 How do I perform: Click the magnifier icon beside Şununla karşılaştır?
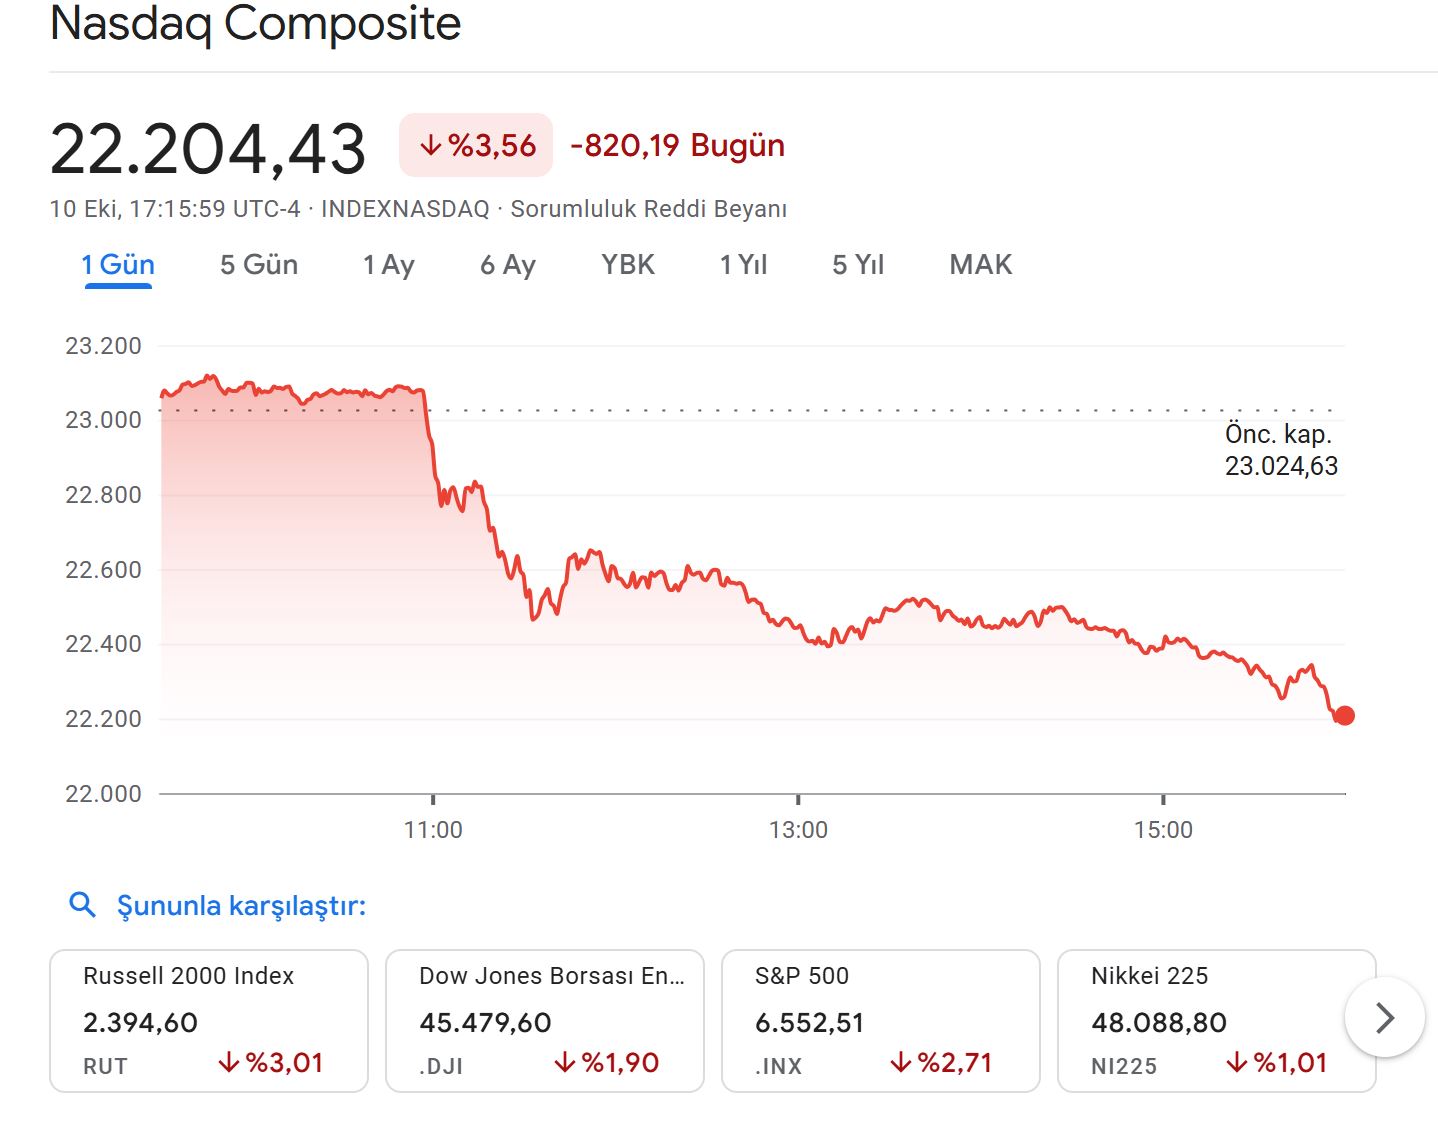click(82, 906)
